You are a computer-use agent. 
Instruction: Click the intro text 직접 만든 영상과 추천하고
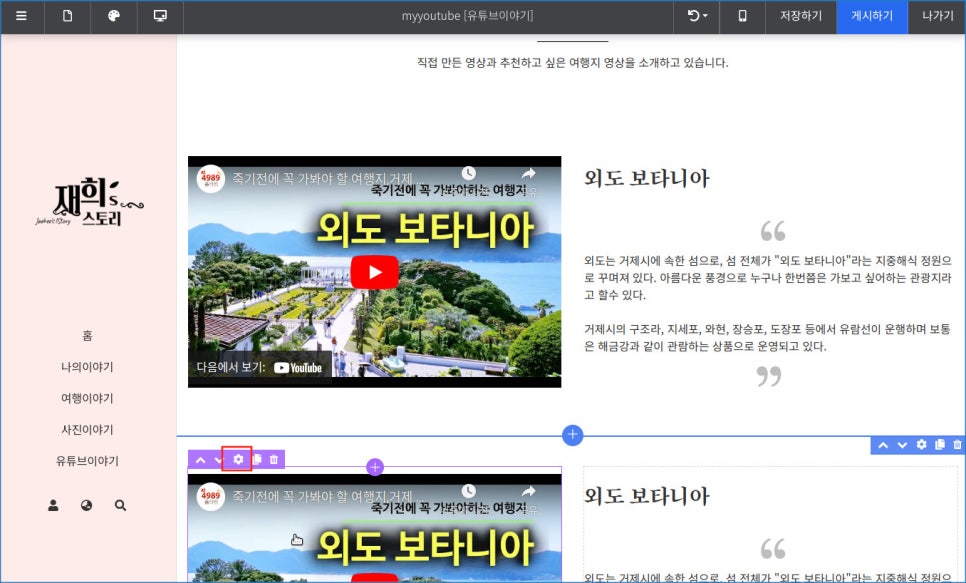pos(572,62)
